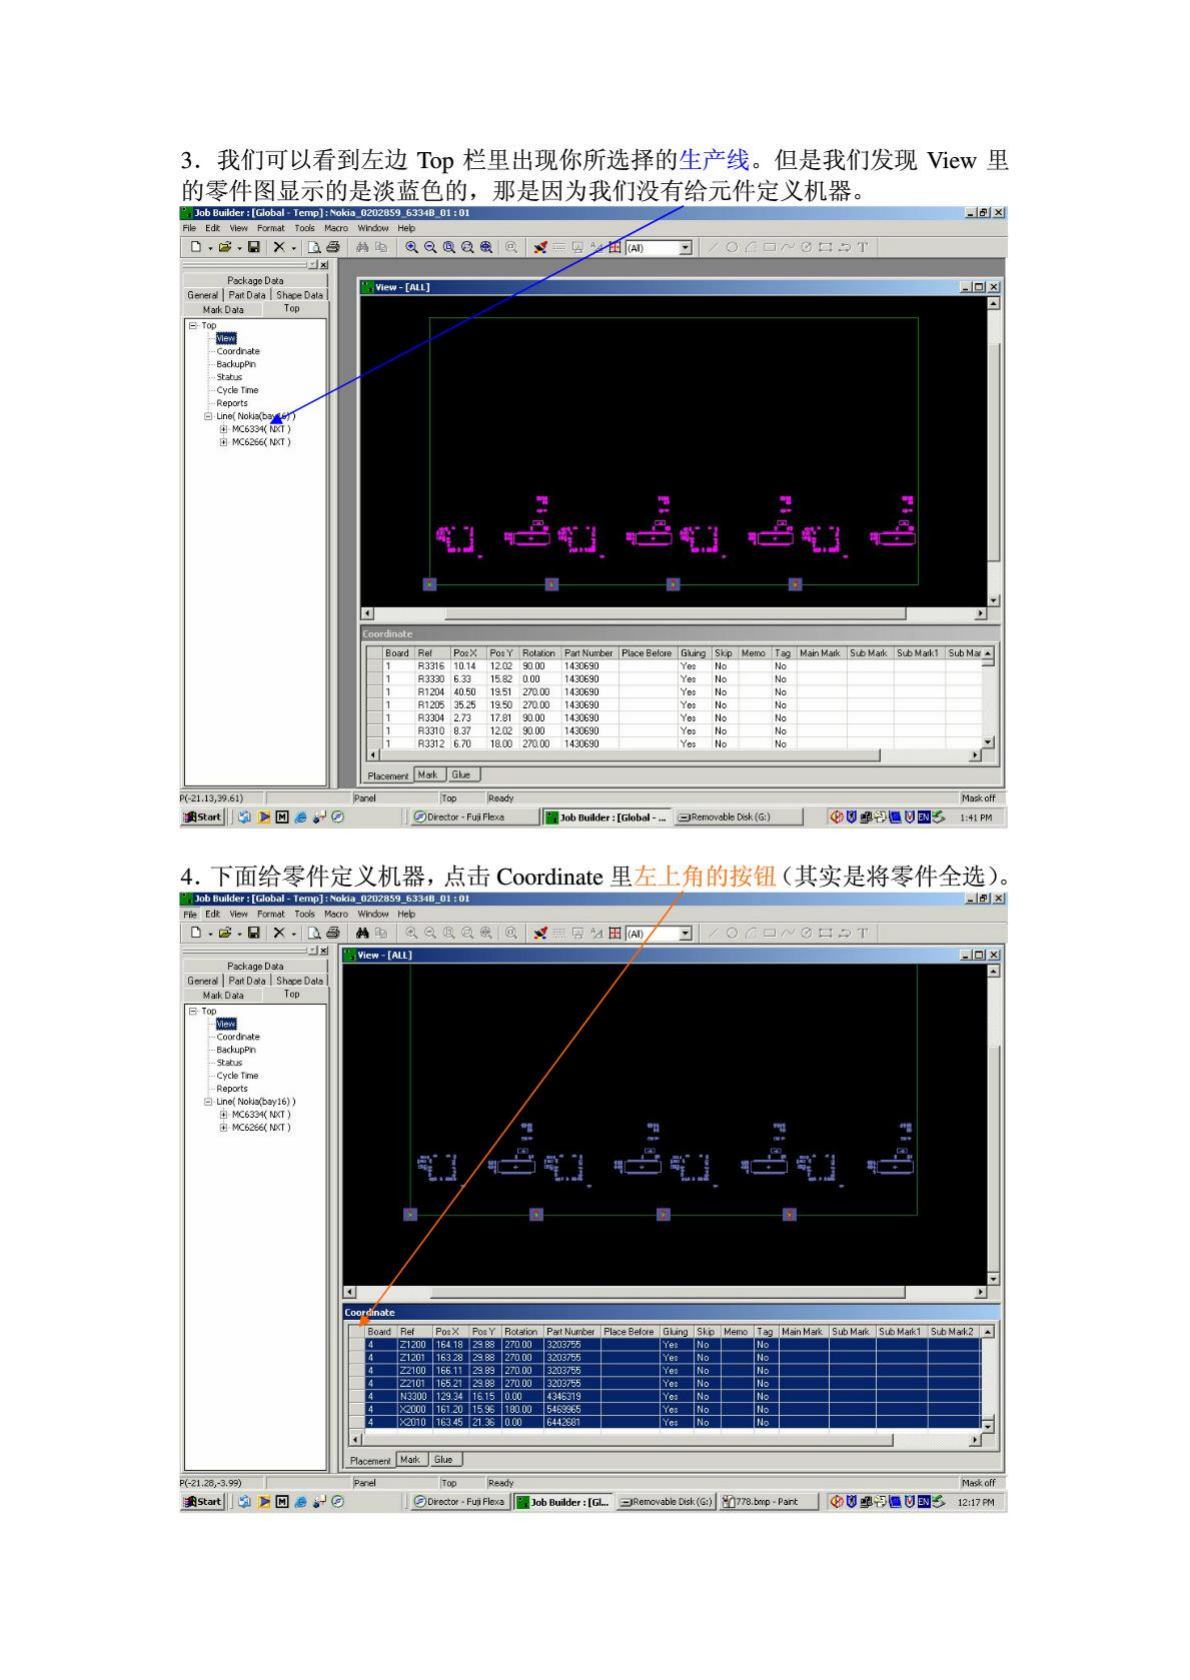
Task: Click Internet Explorer quick-launch icon, step 3 taskbar
Action: 301,817
